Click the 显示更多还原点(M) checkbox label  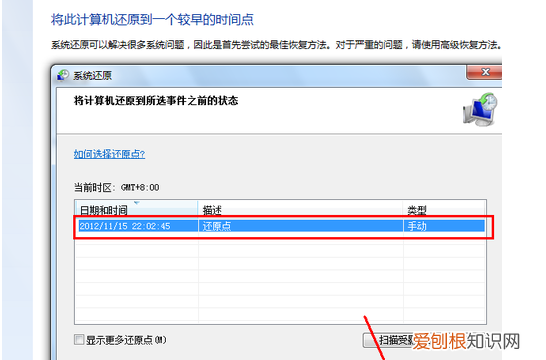click(x=126, y=340)
